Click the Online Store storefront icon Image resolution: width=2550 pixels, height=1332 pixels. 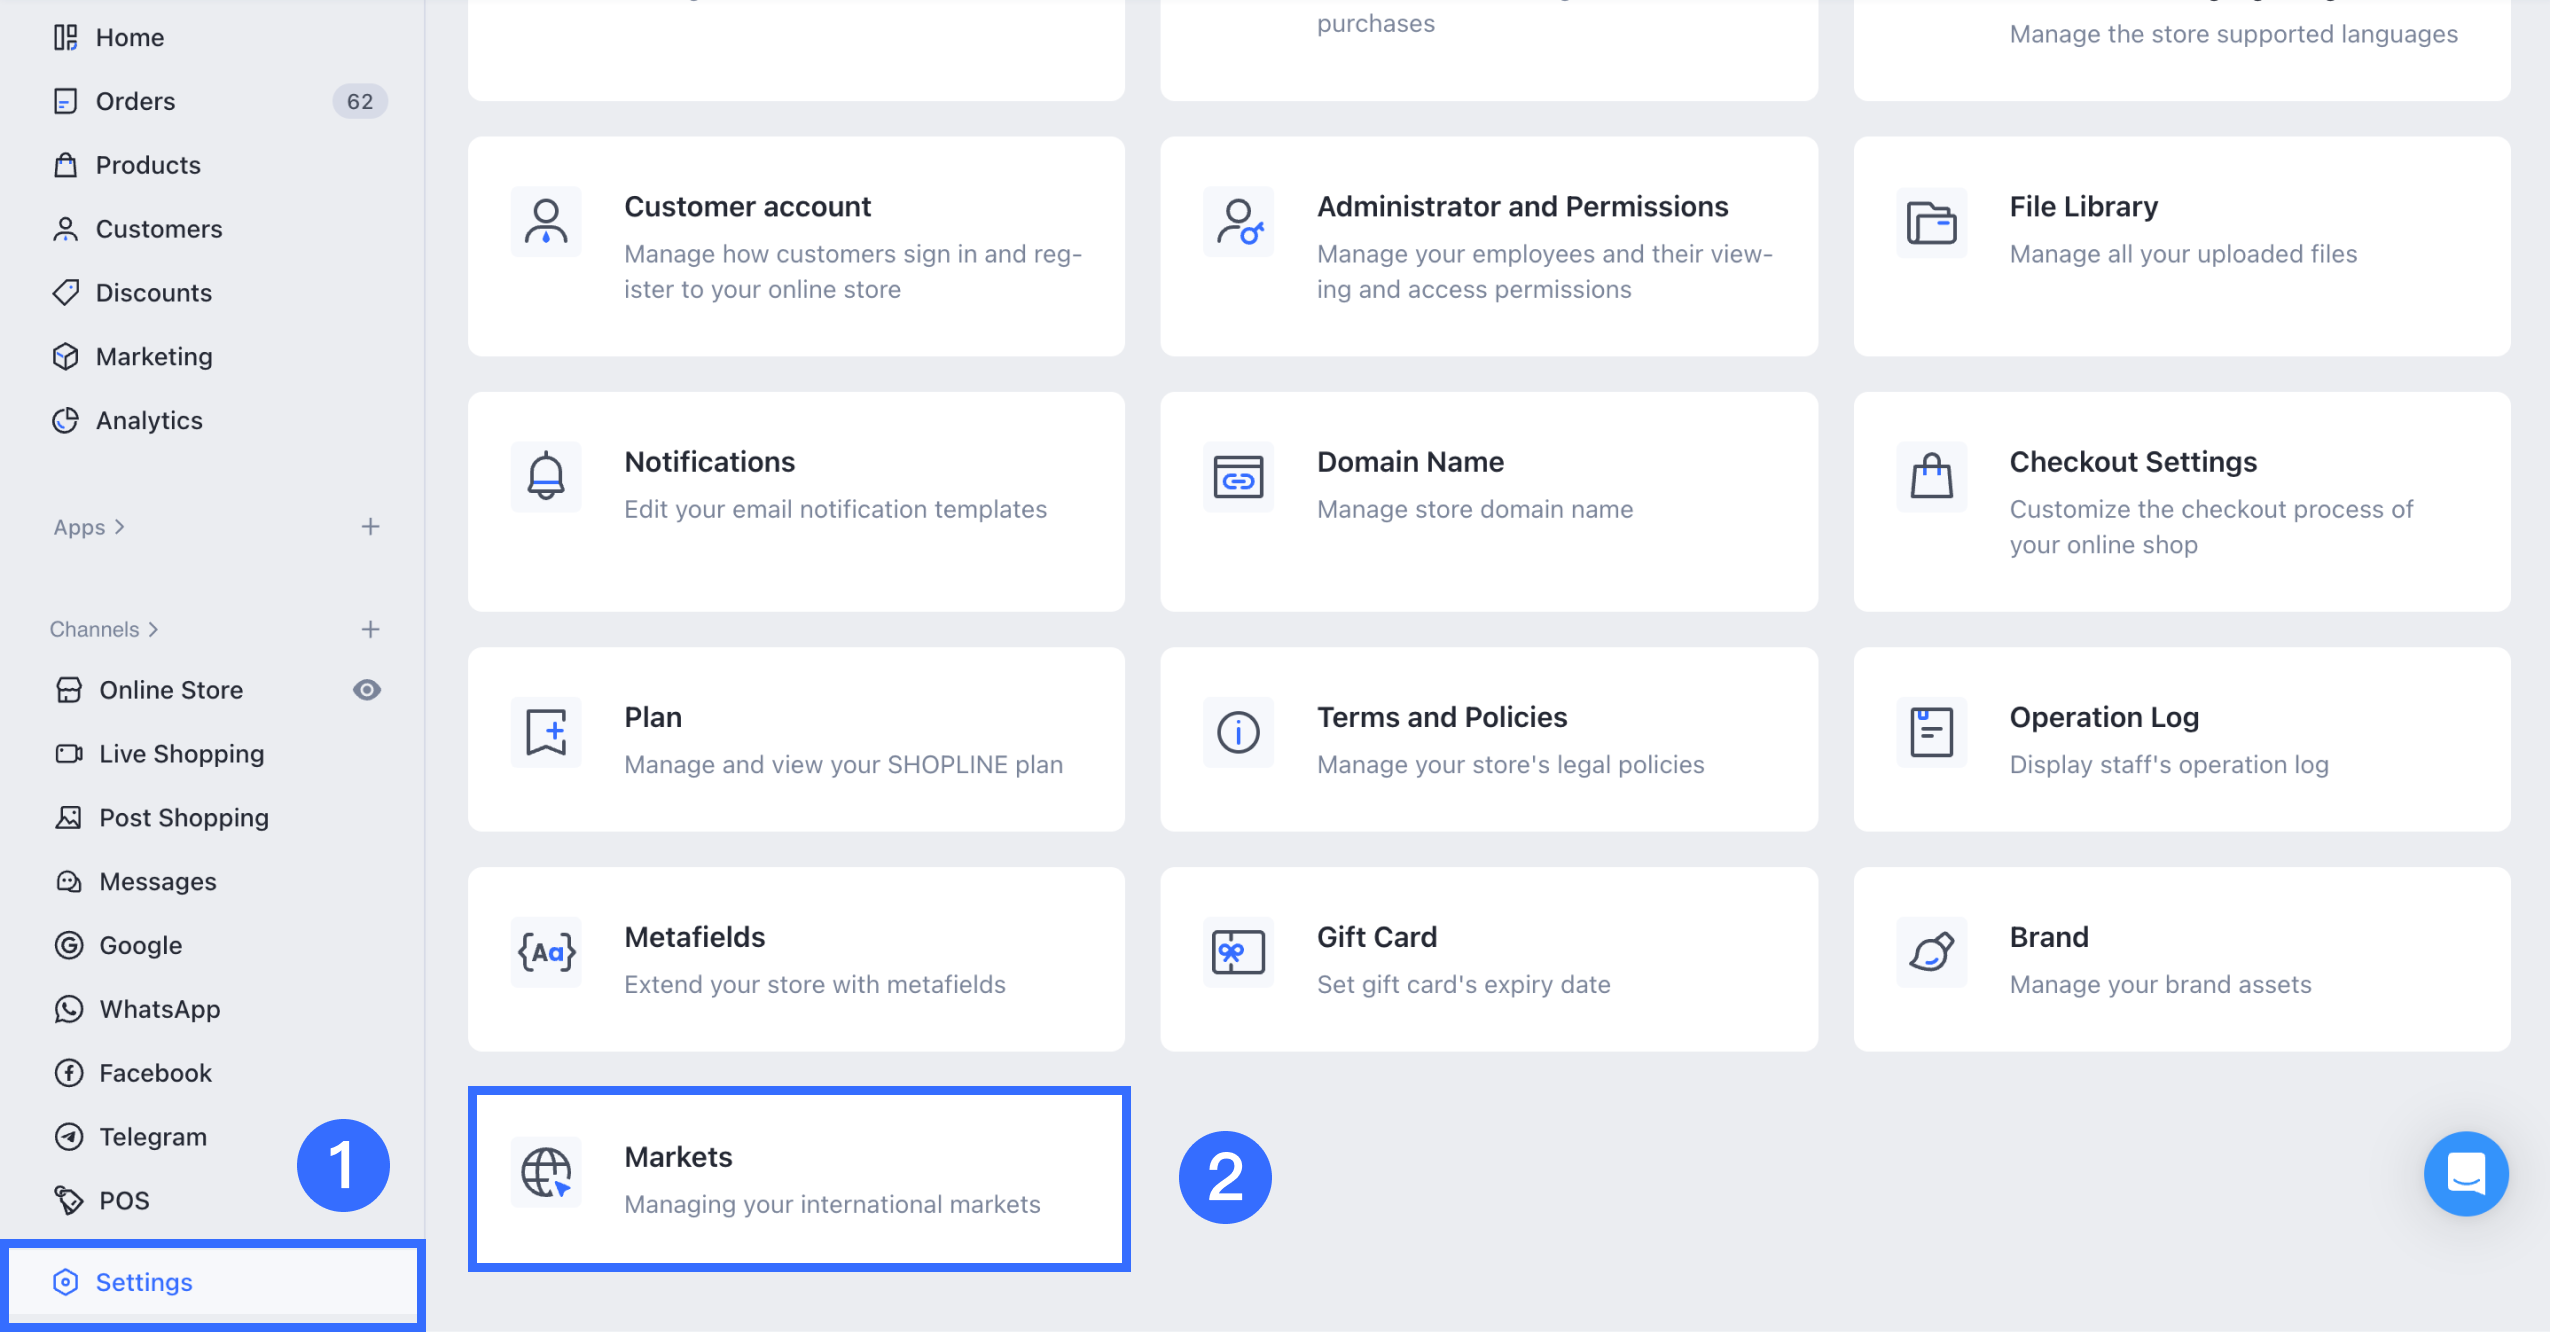click(69, 690)
